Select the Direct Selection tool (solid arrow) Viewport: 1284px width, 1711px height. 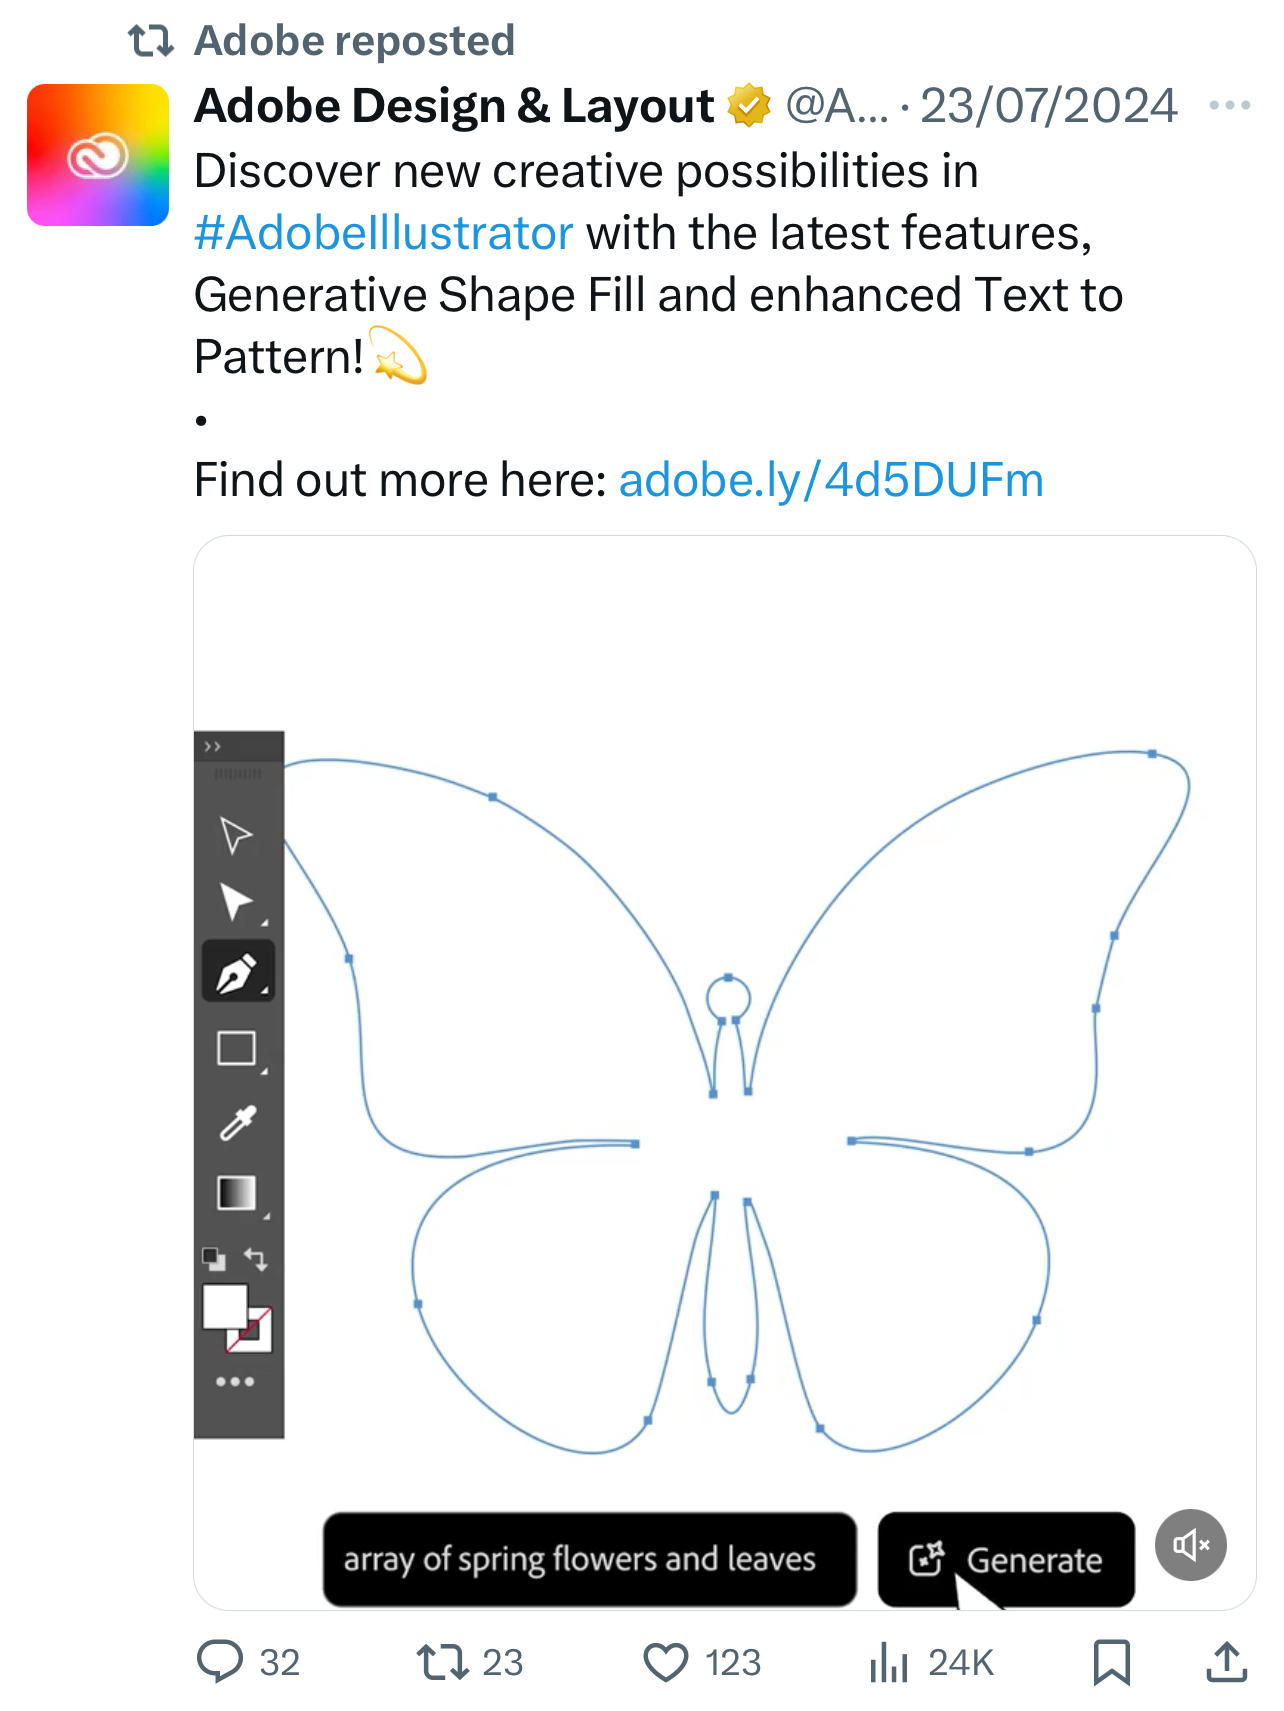pyautogui.click(x=236, y=902)
